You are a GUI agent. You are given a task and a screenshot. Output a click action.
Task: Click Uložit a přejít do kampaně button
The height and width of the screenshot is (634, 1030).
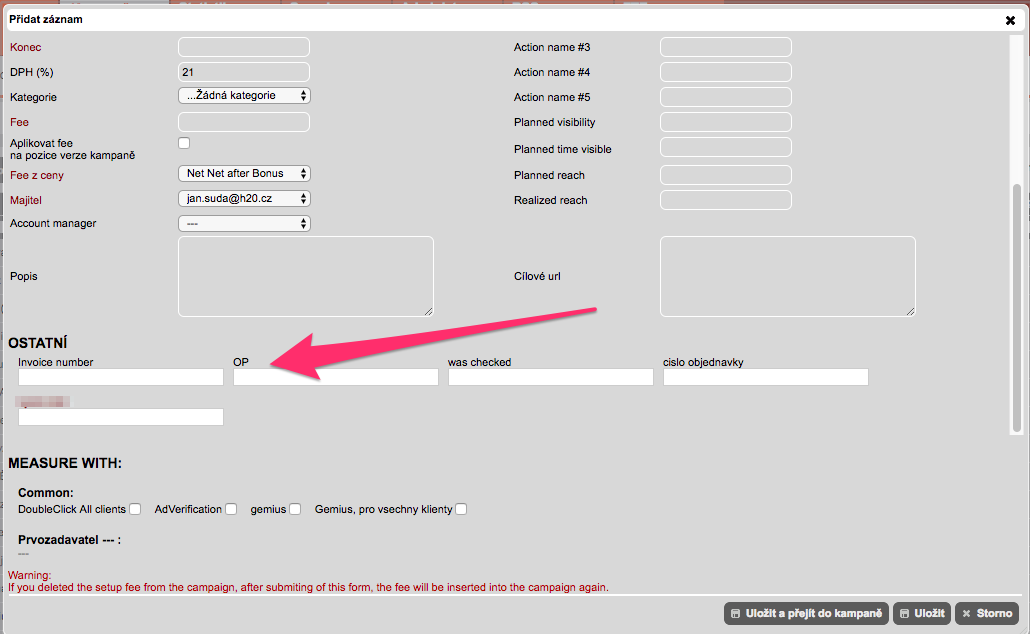(x=805, y=613)
